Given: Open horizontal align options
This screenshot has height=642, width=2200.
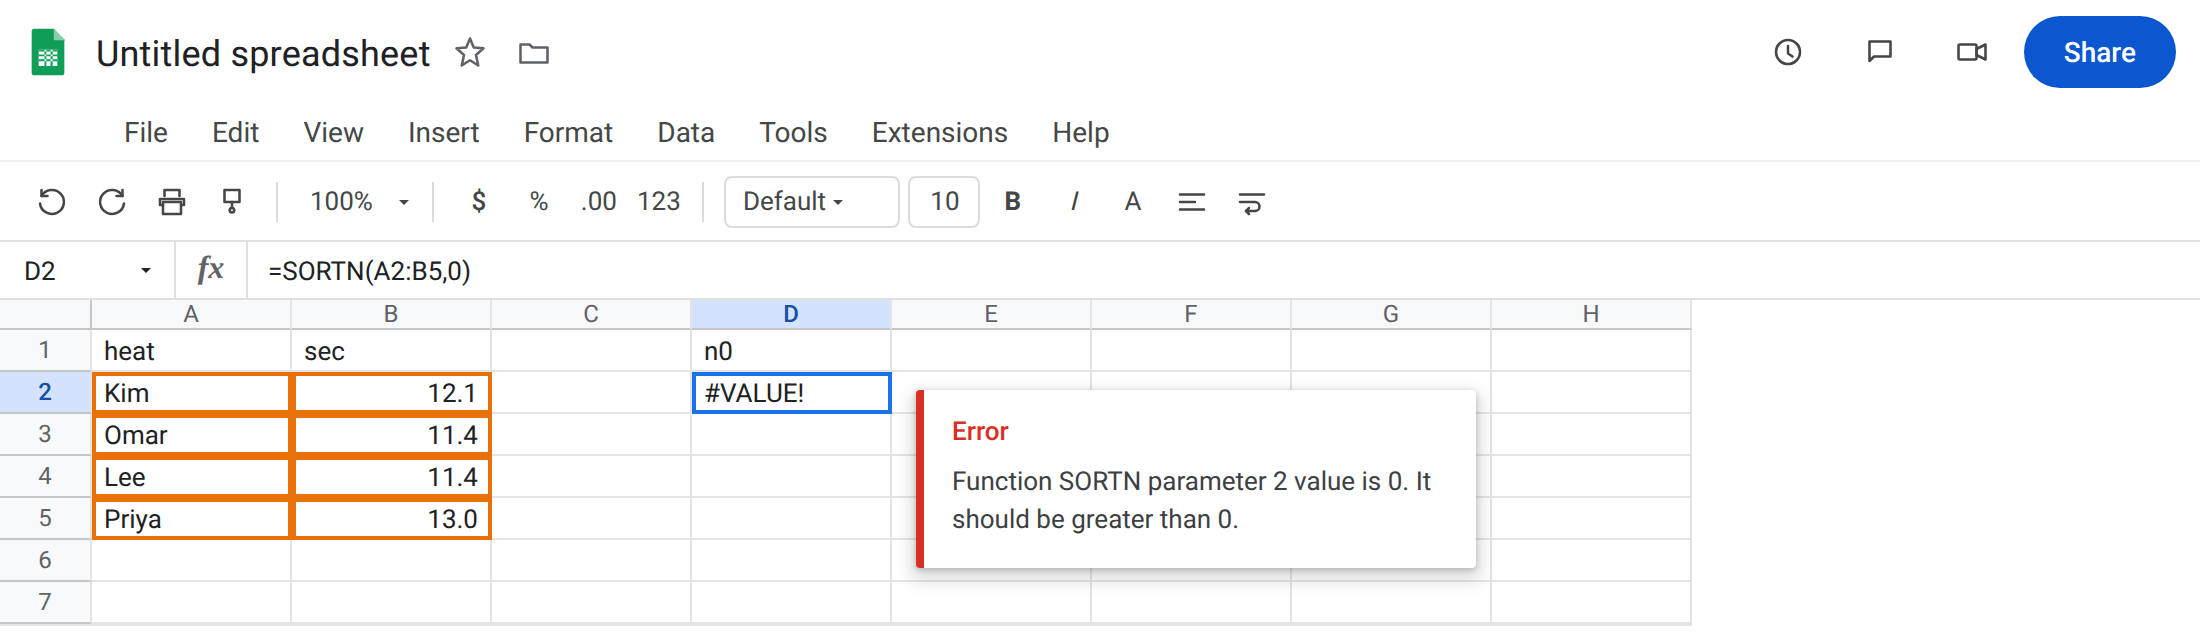Looking at the screenshot, I should coord(1191,202).
